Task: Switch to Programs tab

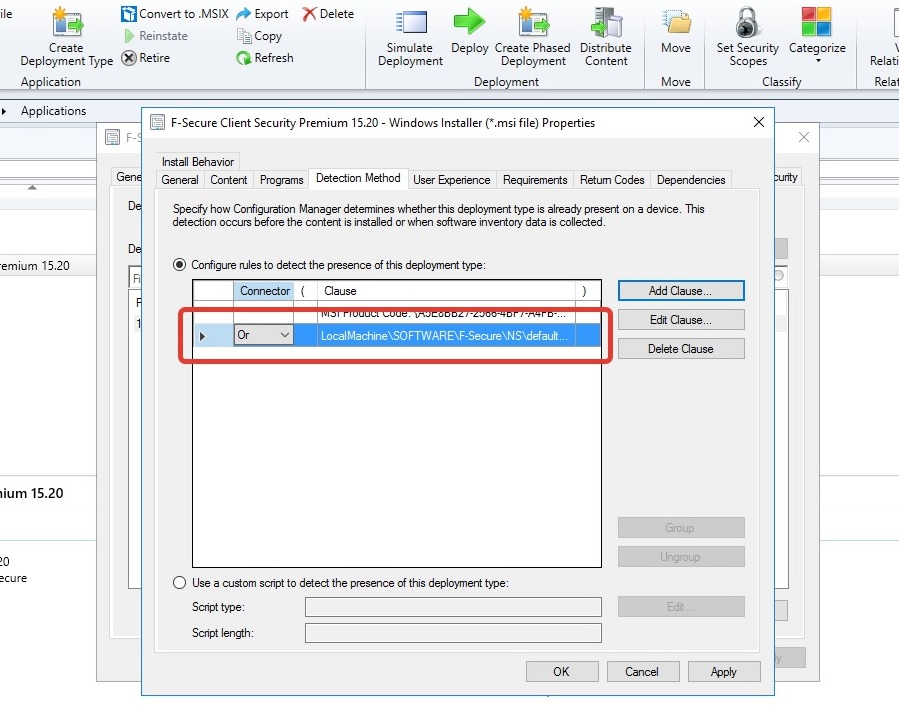Action: pyautogui.click(x=282, y=180)
